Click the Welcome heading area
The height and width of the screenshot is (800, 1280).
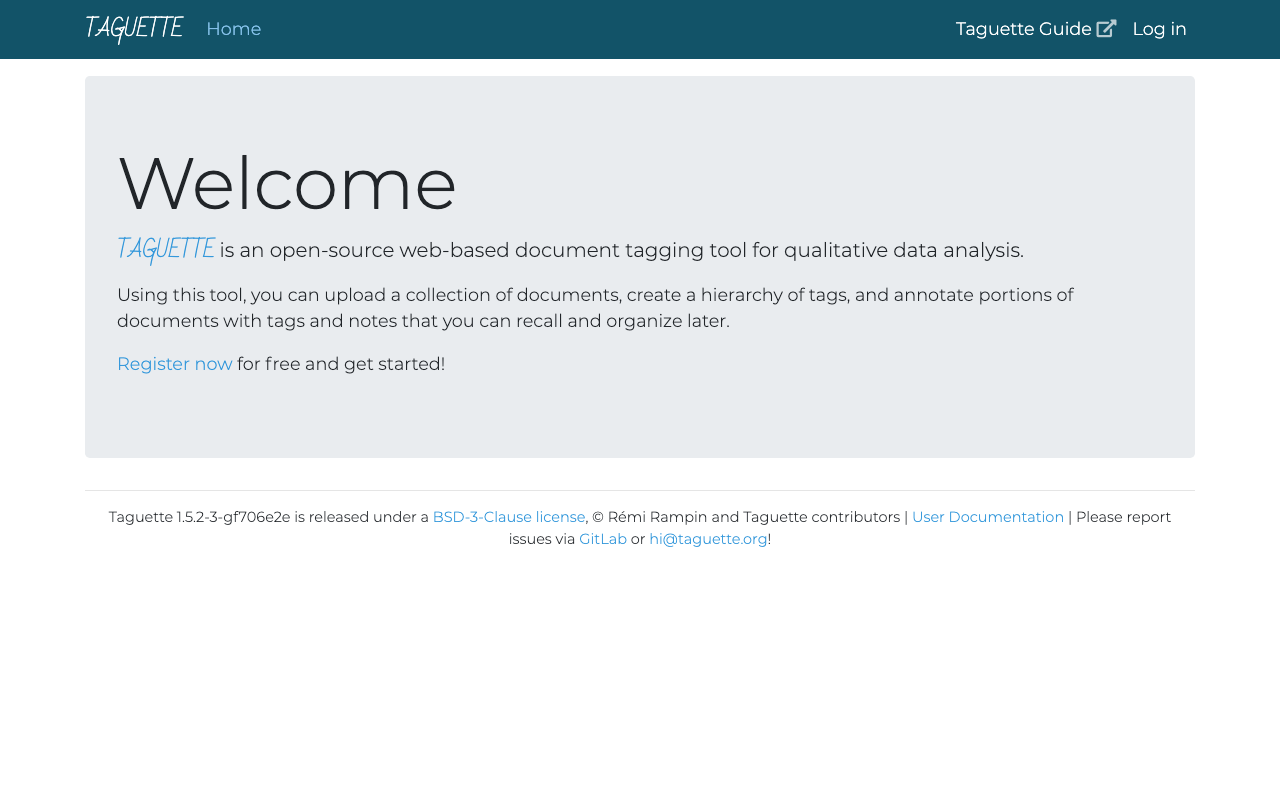tap(286, 185)
